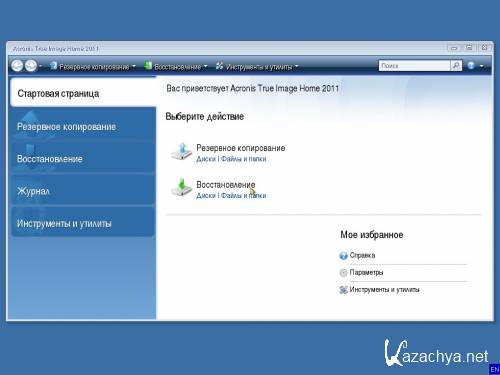
Task: Click inside the Поиск search field
Action: (x=414, y=66)
